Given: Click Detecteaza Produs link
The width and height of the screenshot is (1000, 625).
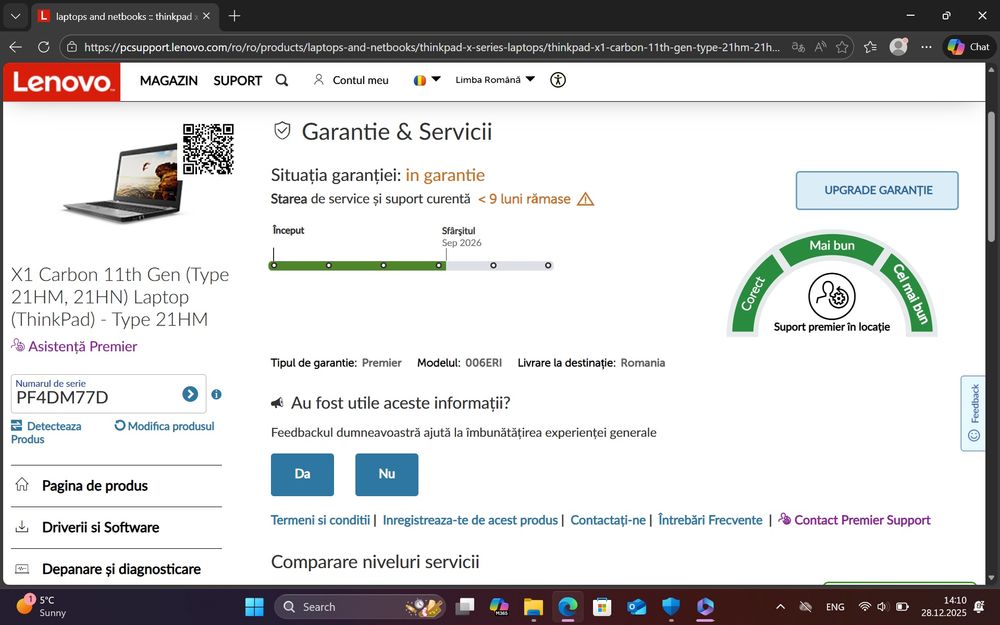Looking at the screenshot, I should [46, 432].
